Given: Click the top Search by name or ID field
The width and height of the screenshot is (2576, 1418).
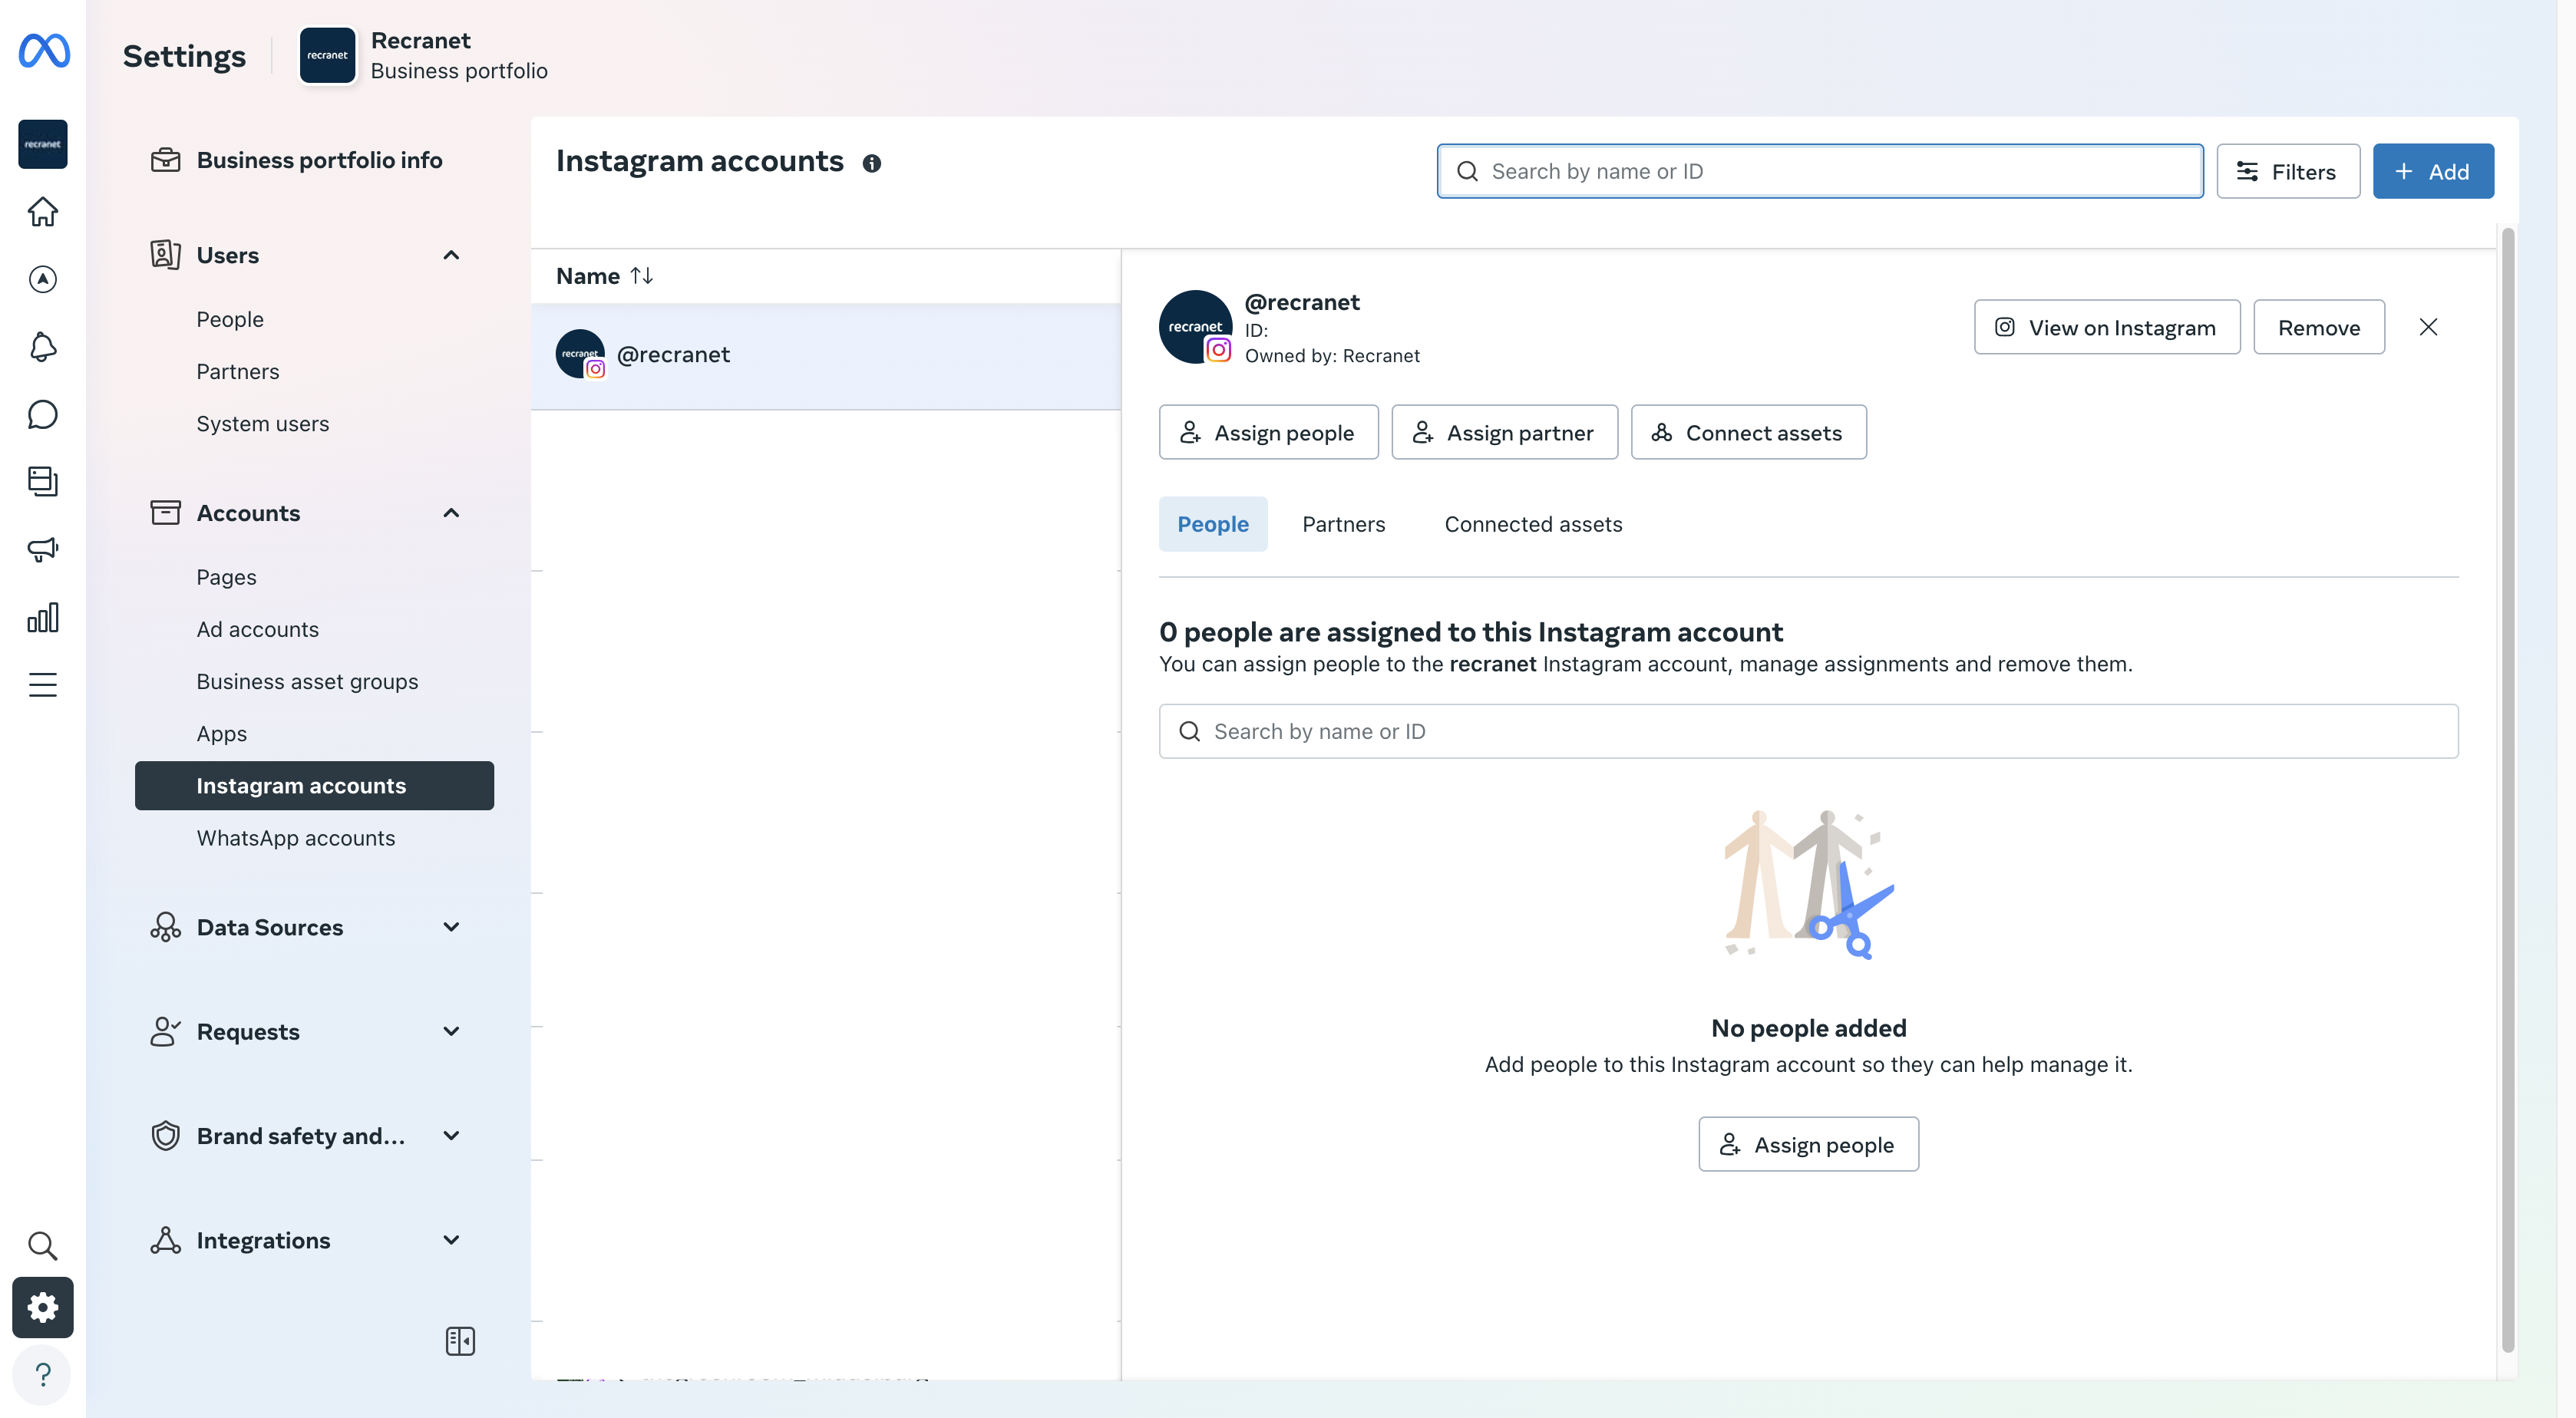Looking at the screenshot, I should pos(1820,171).
